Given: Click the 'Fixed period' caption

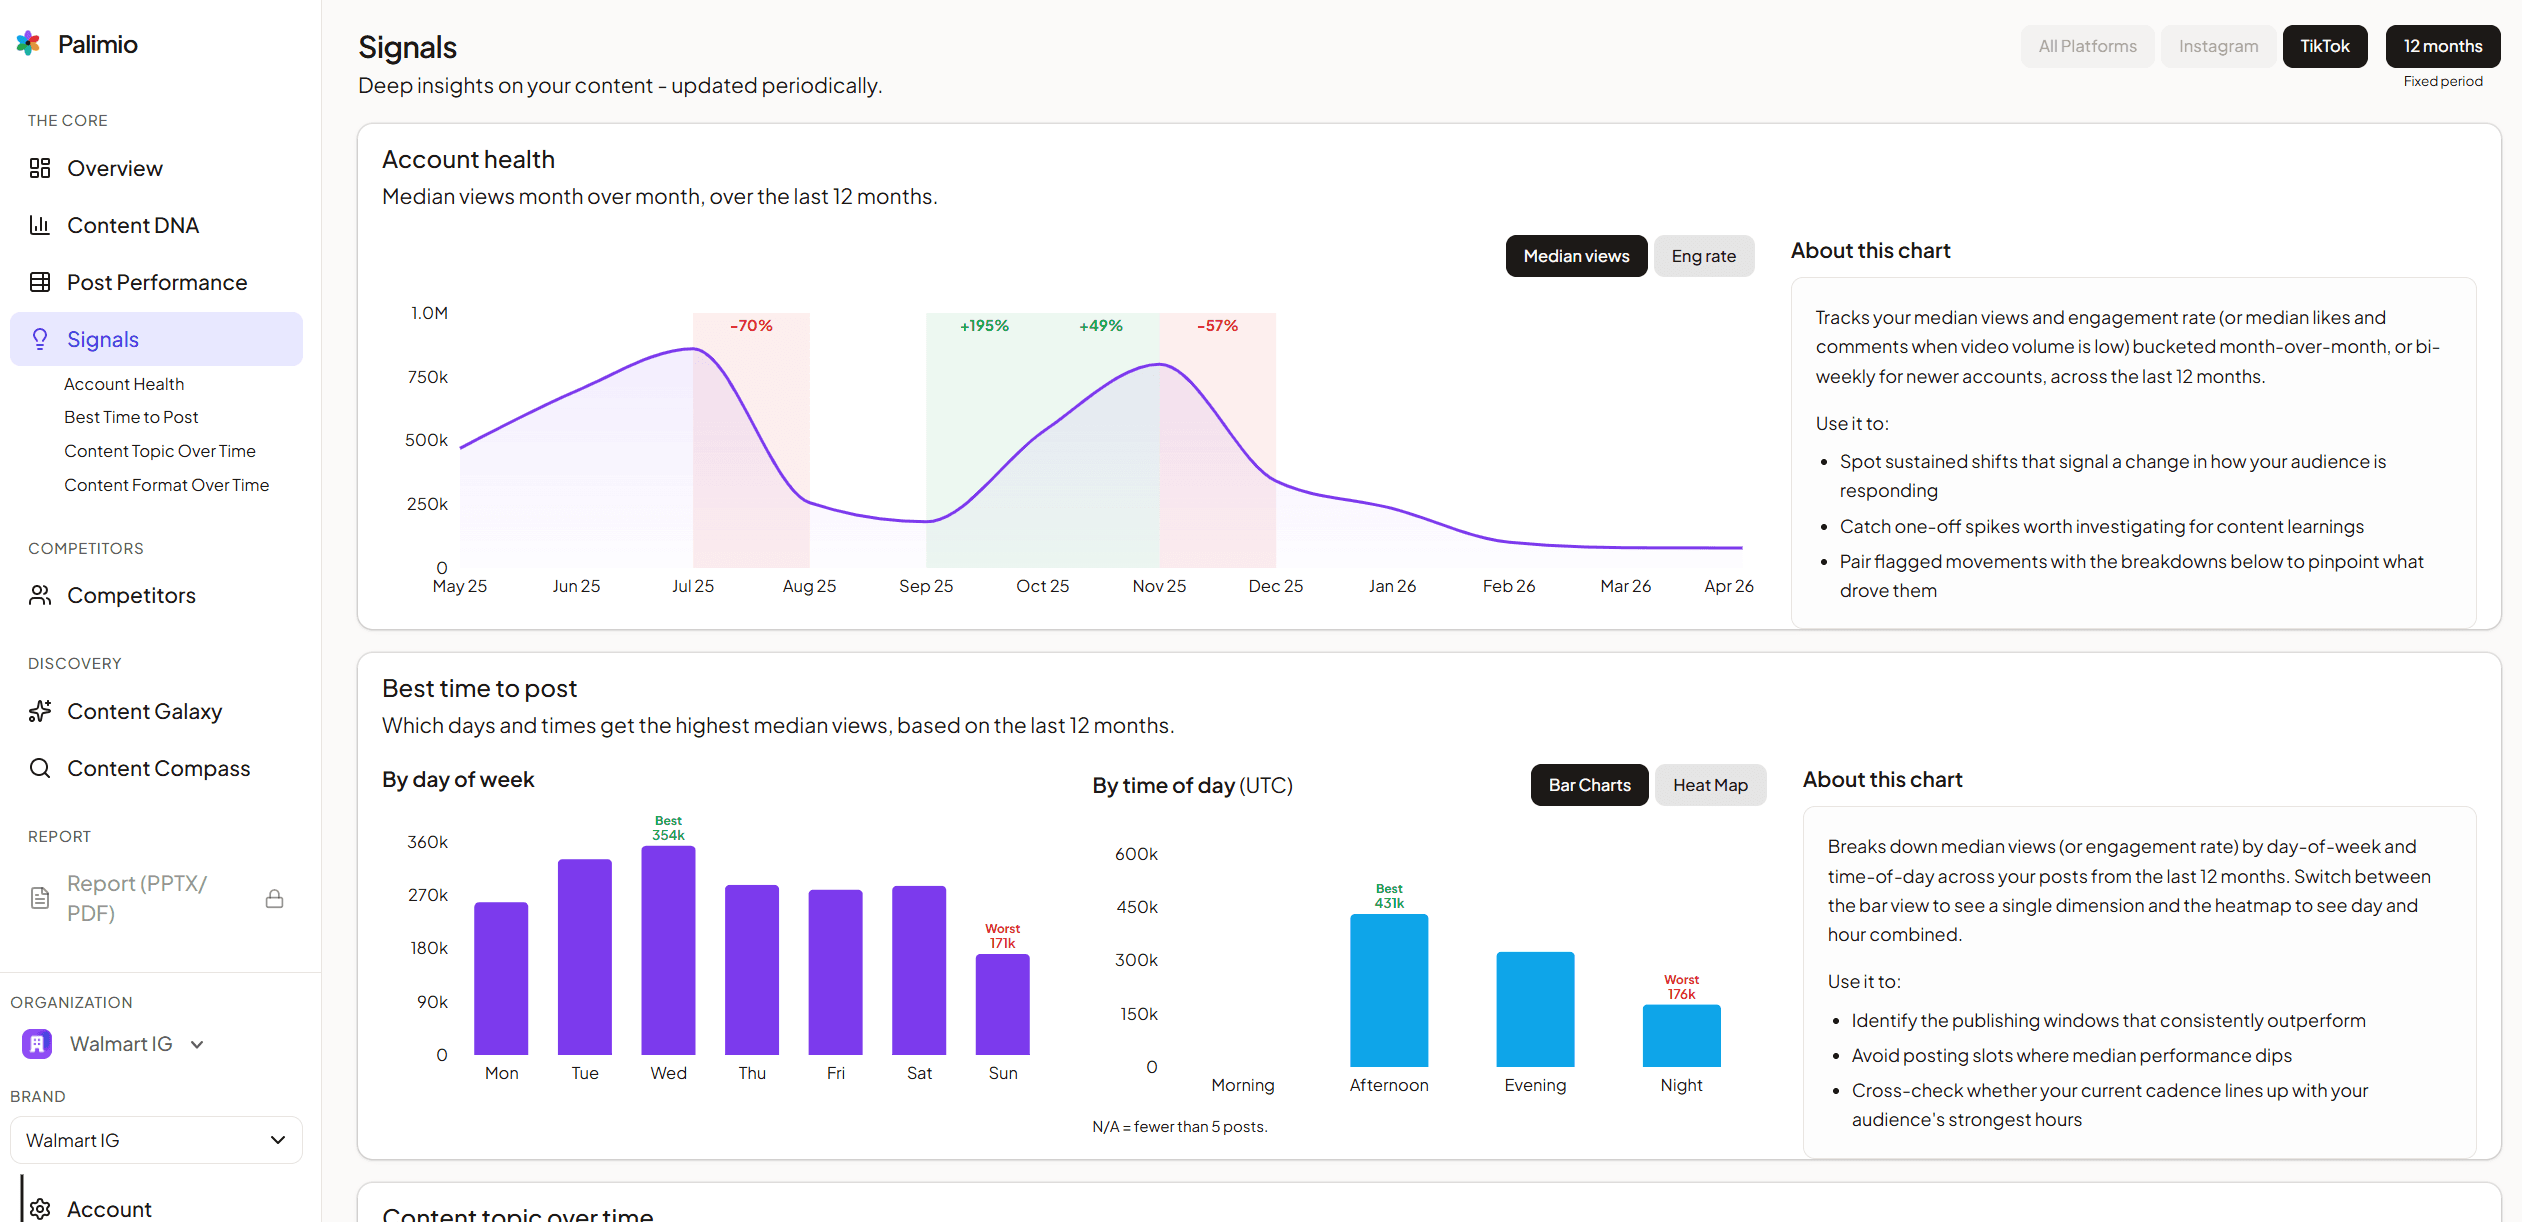Looking at the screenshot, I should tap(2442, 81).
